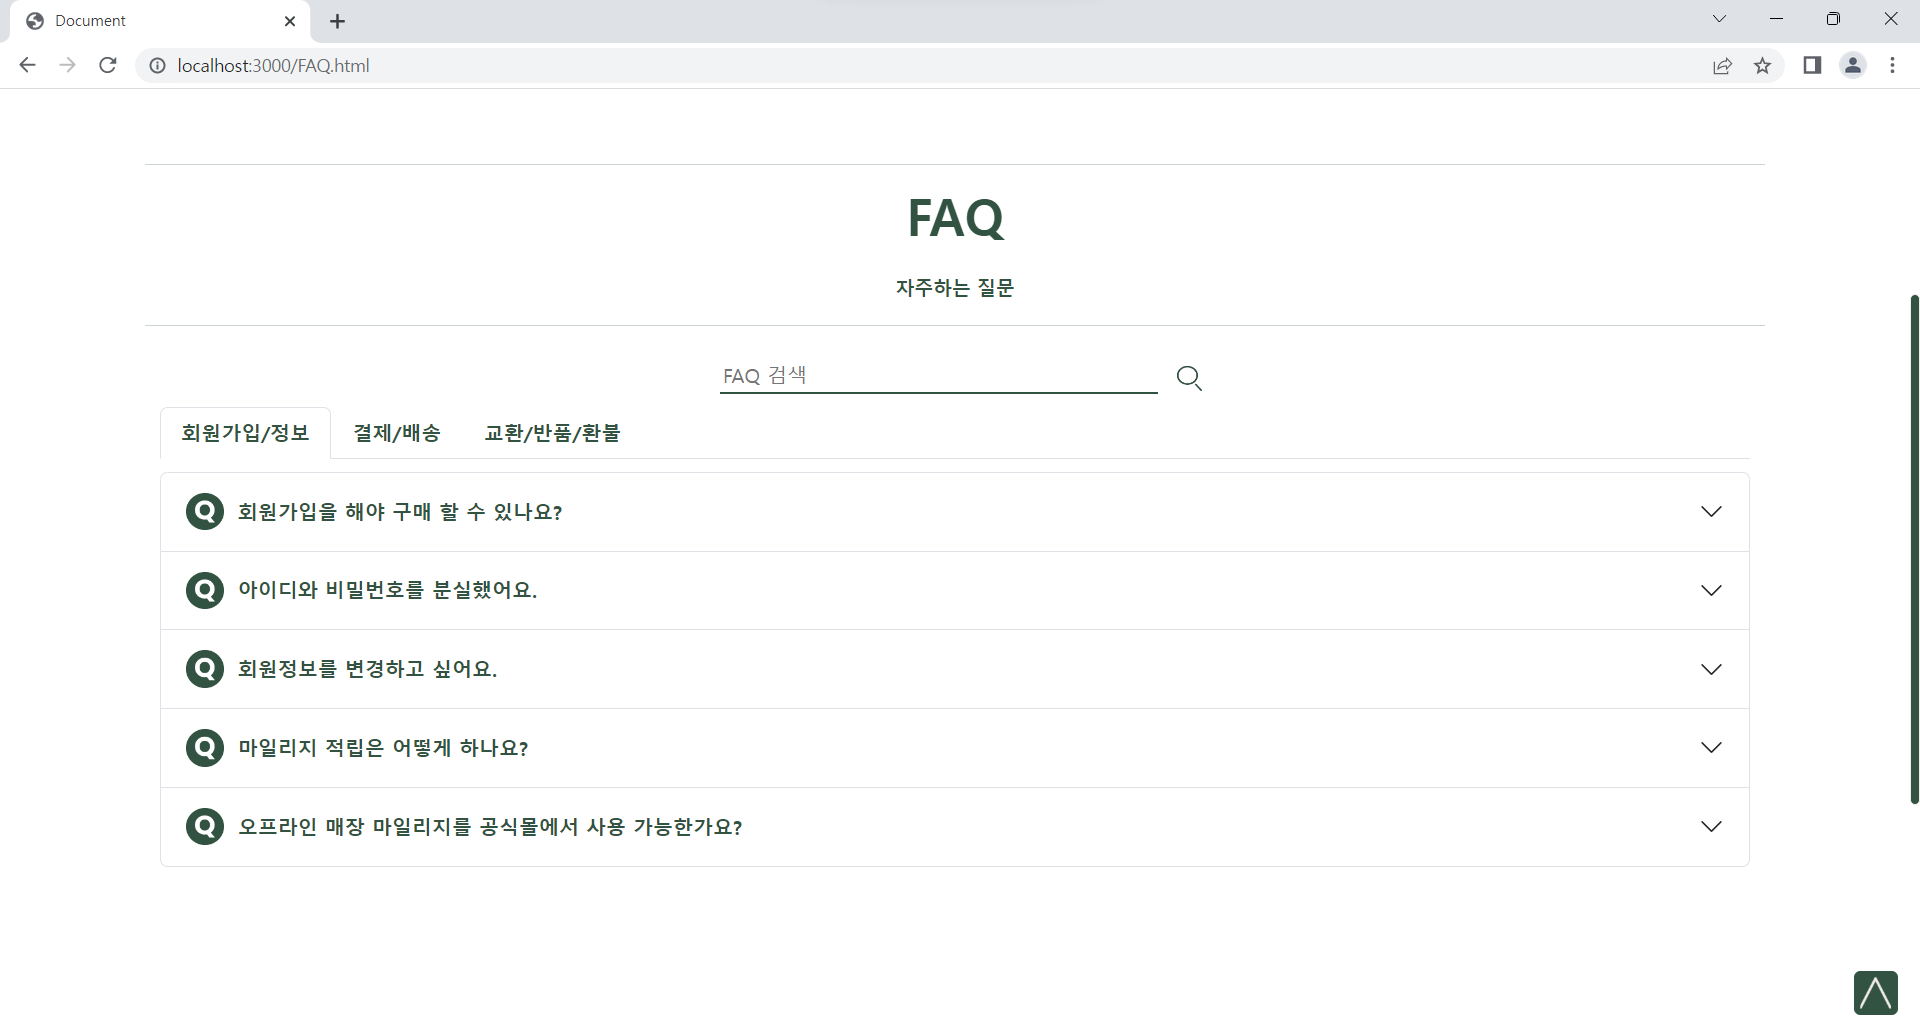Click the Q icon for 회원가입을 해야 question

205,512
